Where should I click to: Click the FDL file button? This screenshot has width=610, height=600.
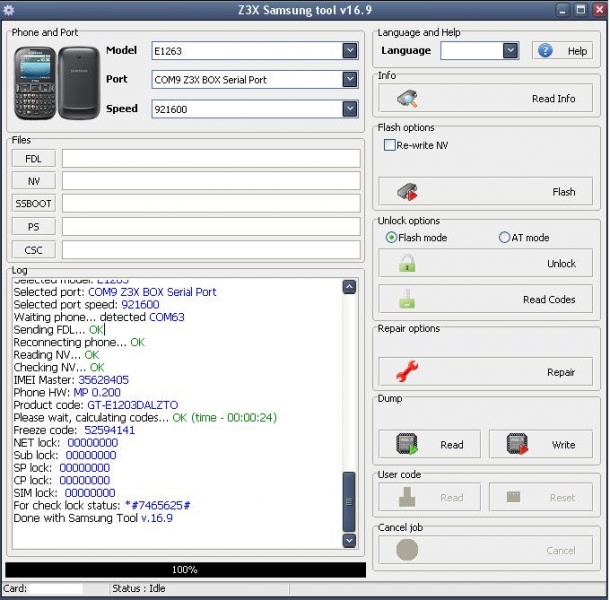click(x=33, y=159)
